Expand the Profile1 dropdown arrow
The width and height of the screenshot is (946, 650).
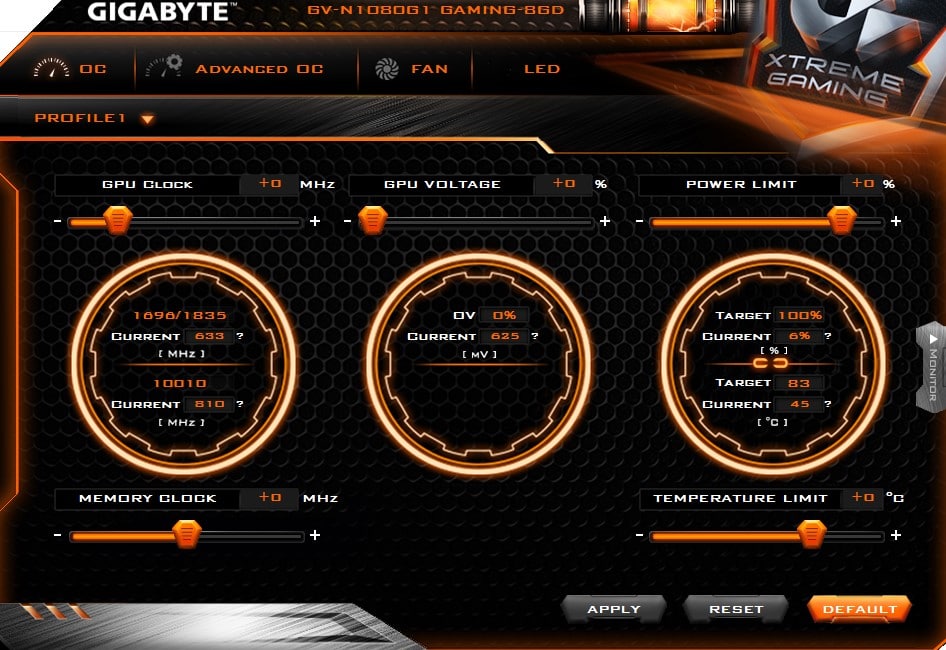(147, 119)
